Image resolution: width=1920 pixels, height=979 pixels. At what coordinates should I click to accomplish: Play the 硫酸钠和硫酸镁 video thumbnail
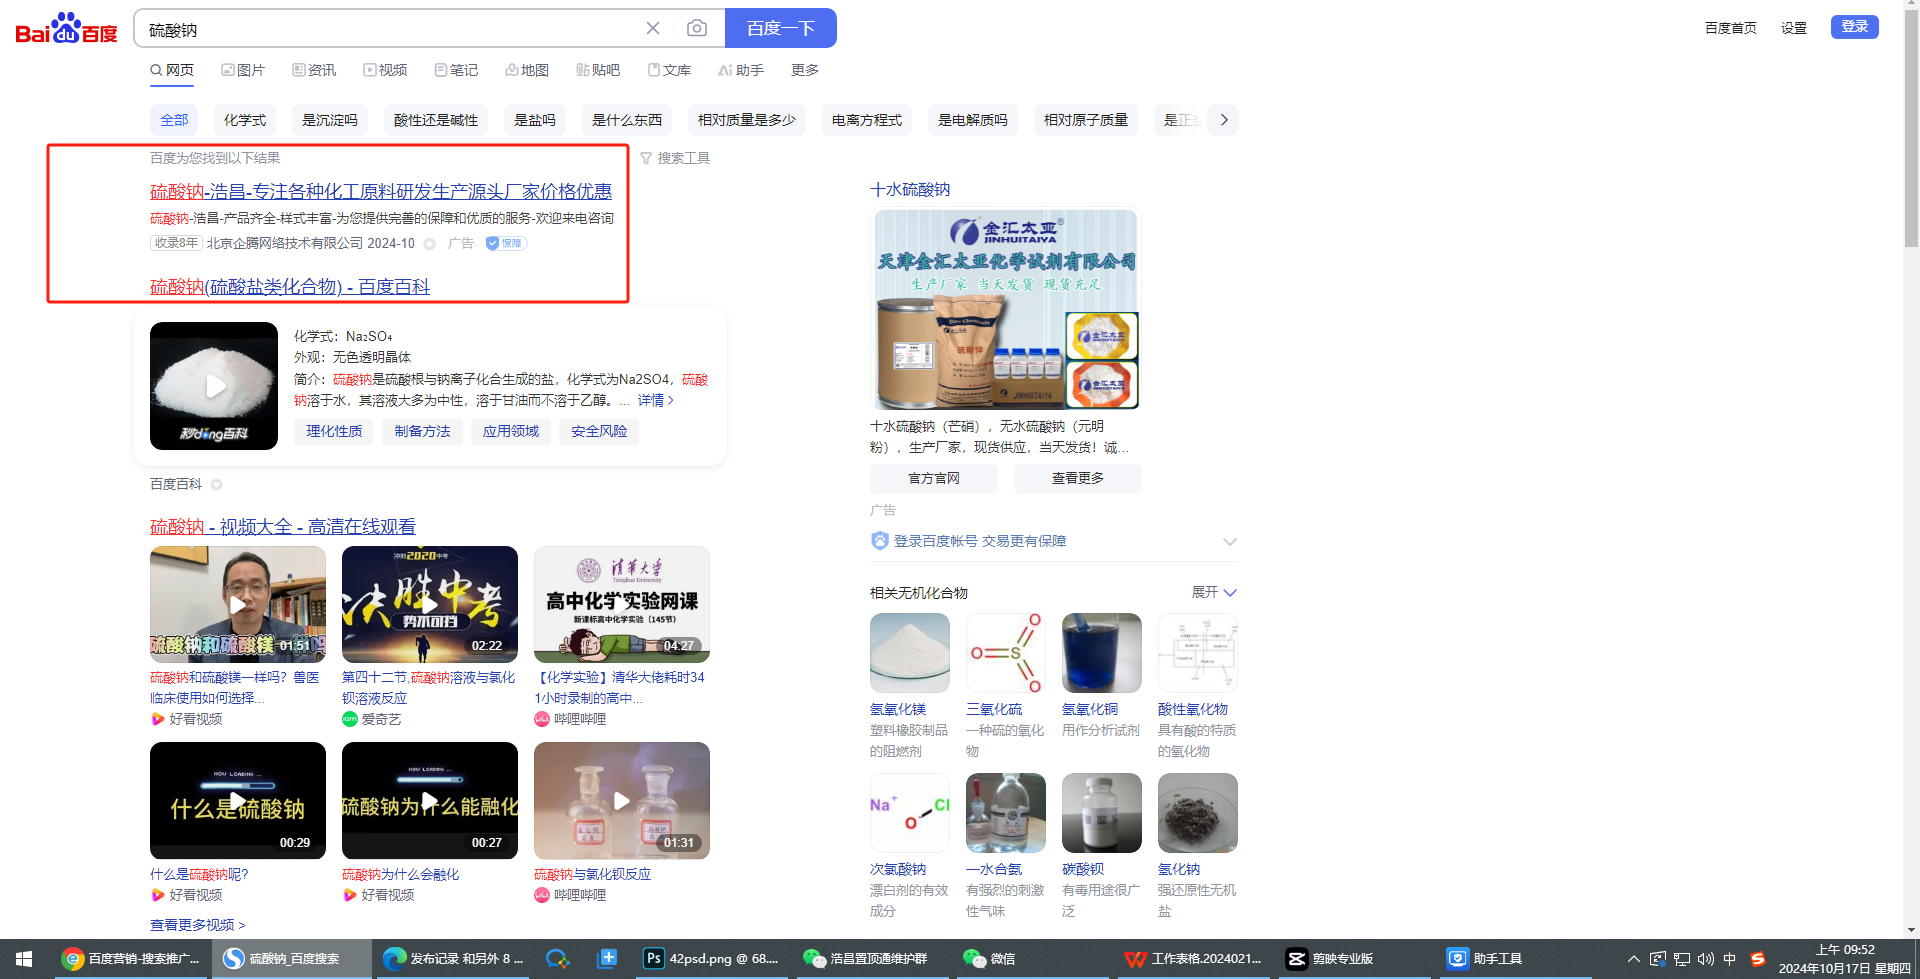(x=238, y=604)
